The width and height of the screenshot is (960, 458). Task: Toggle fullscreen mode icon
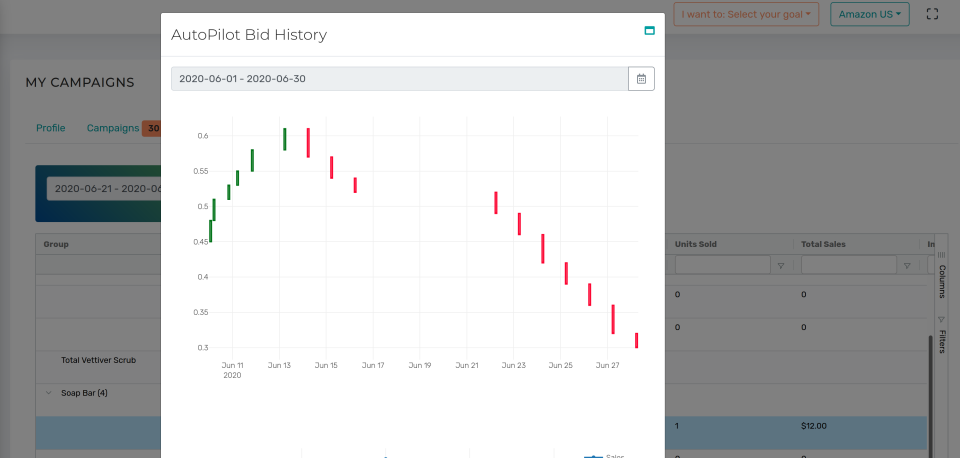(932, 14)
